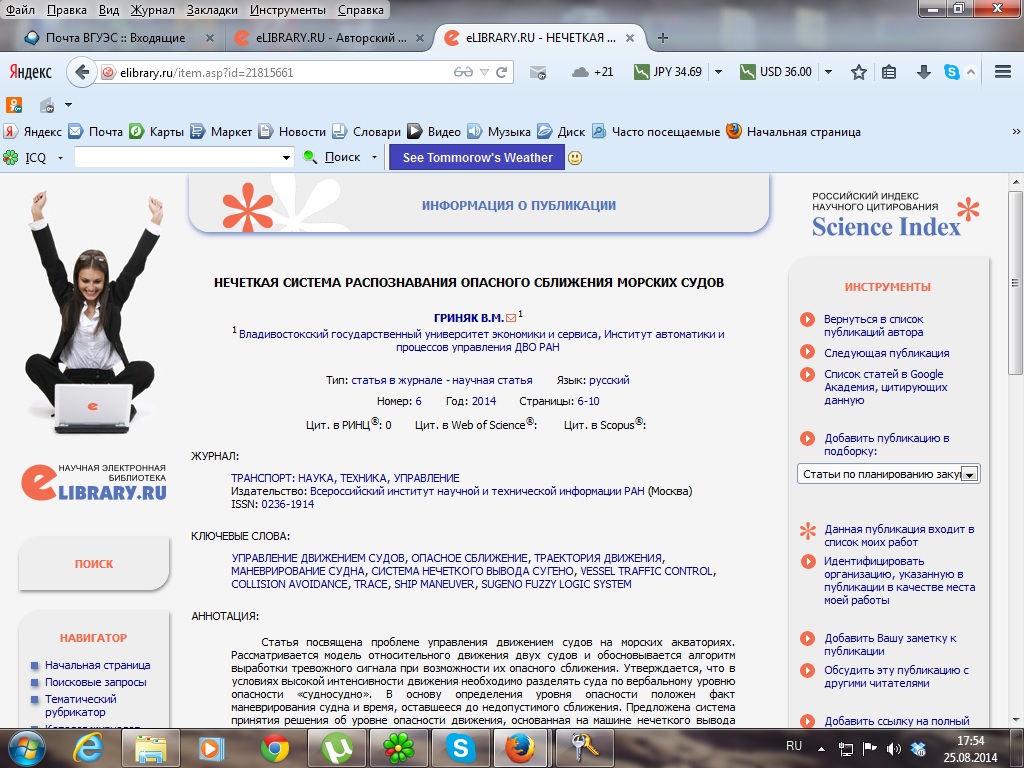The width and height of the screenshot is (1024, 768).
Task: Open the Firefox hamburger menu
Action: click(x=1003, y=72)
